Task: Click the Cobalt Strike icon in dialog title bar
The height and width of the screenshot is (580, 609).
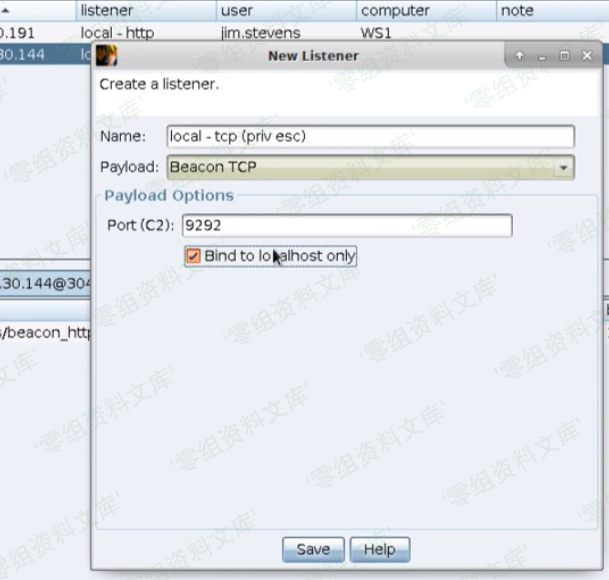Action: 106,56
